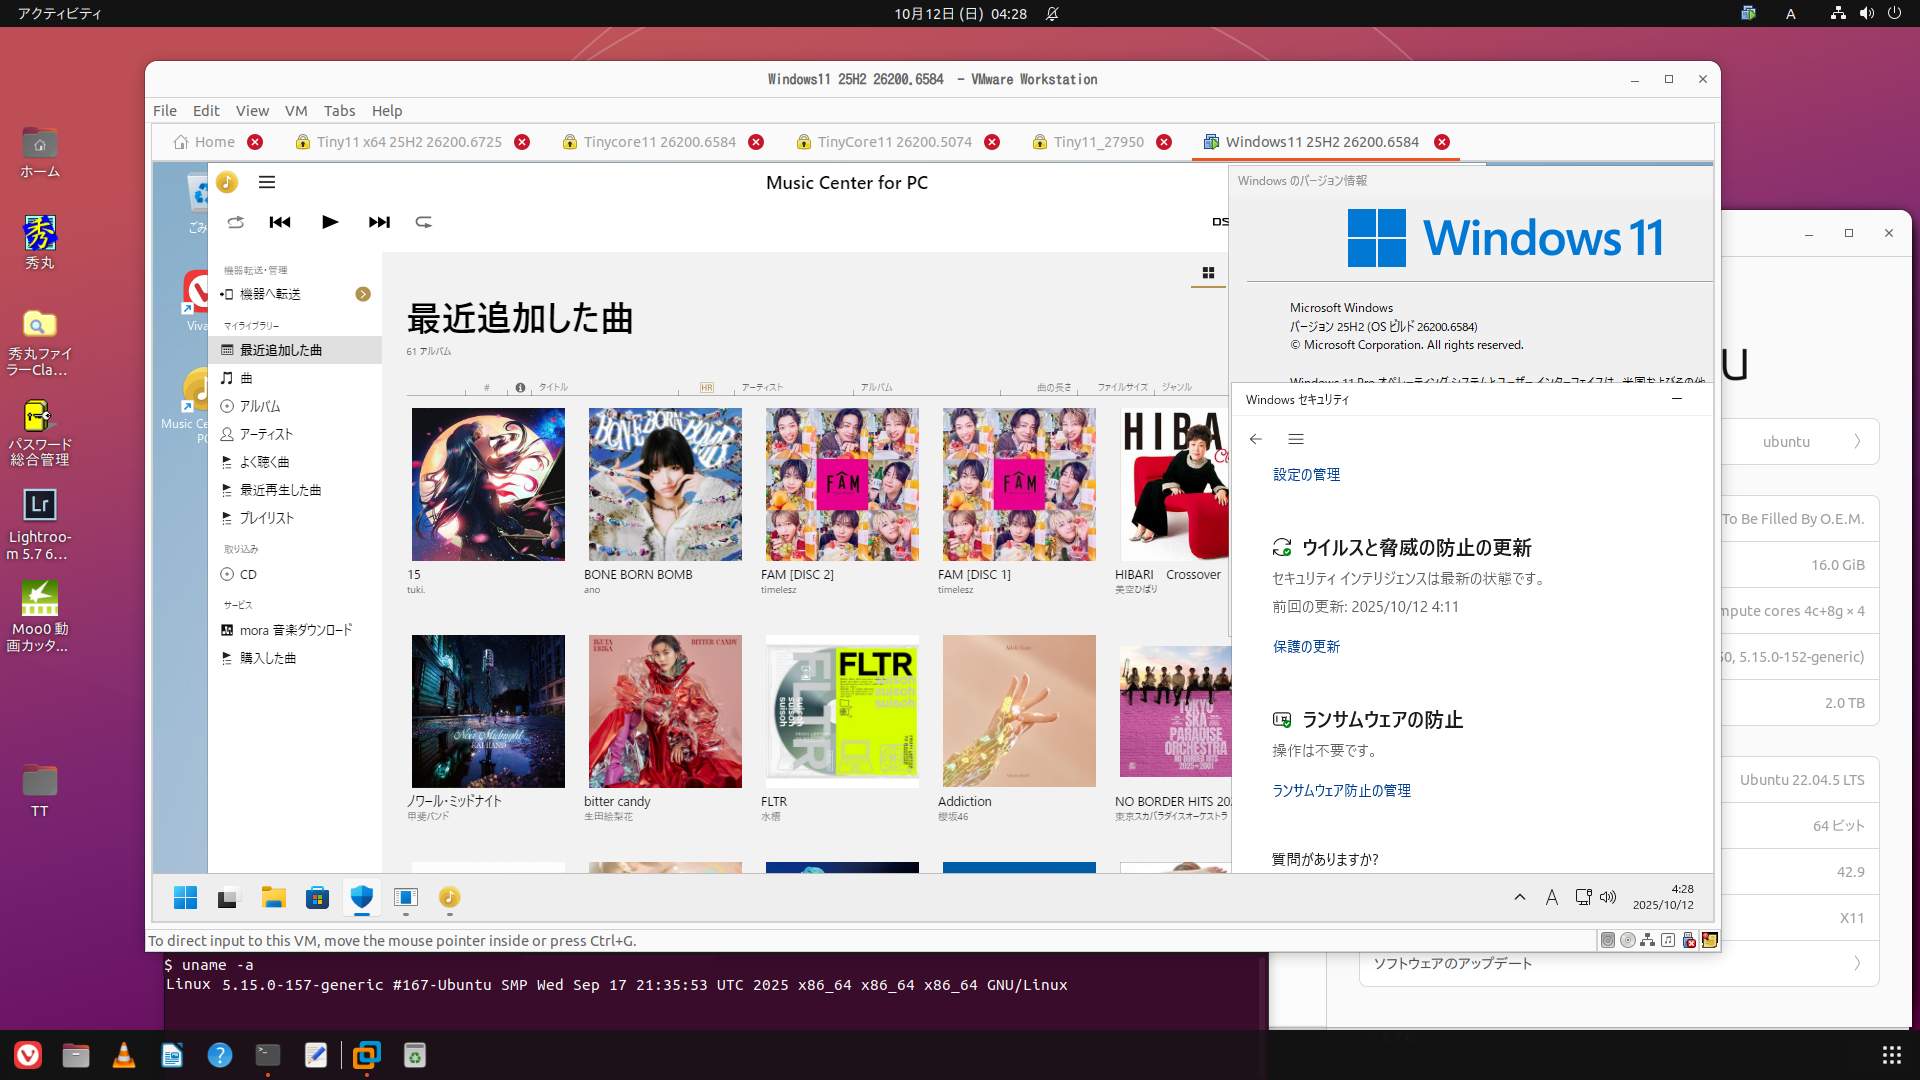Click ランサムウェア防止の管理 link
1920x1080 pixels.
click(1341, 791)
